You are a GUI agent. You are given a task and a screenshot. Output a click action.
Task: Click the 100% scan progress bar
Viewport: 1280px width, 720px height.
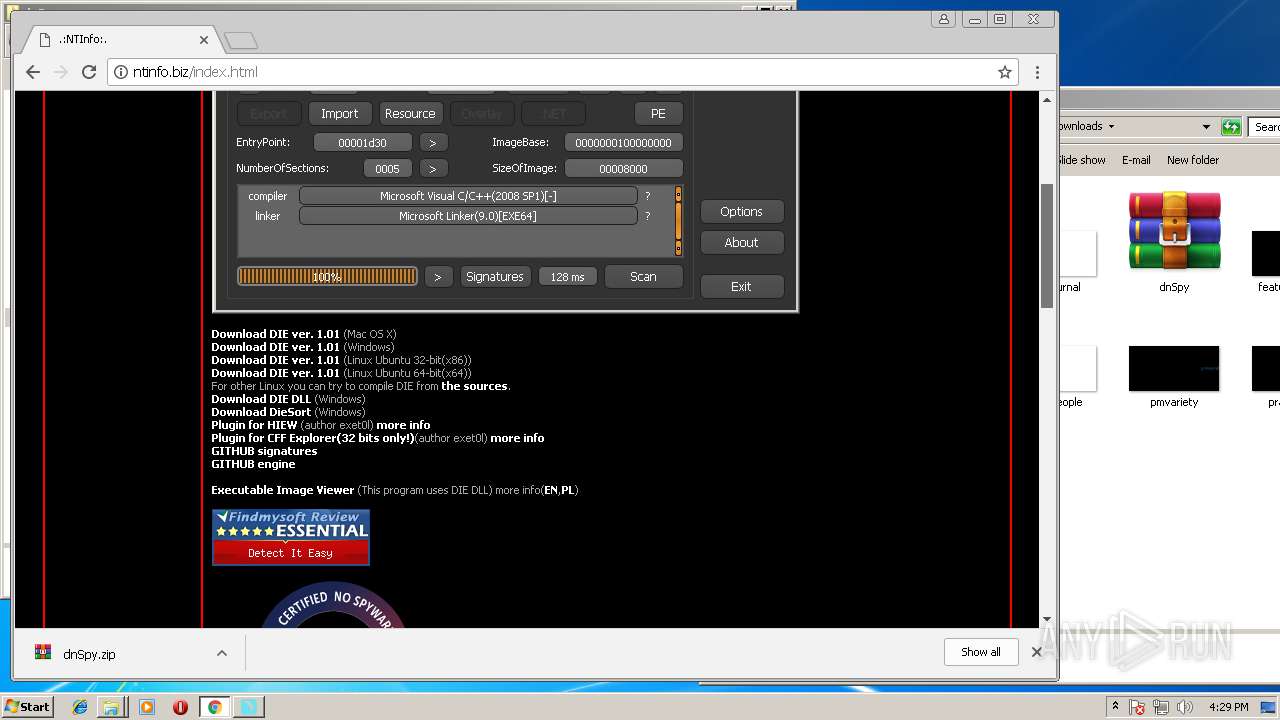pos(327,276)
